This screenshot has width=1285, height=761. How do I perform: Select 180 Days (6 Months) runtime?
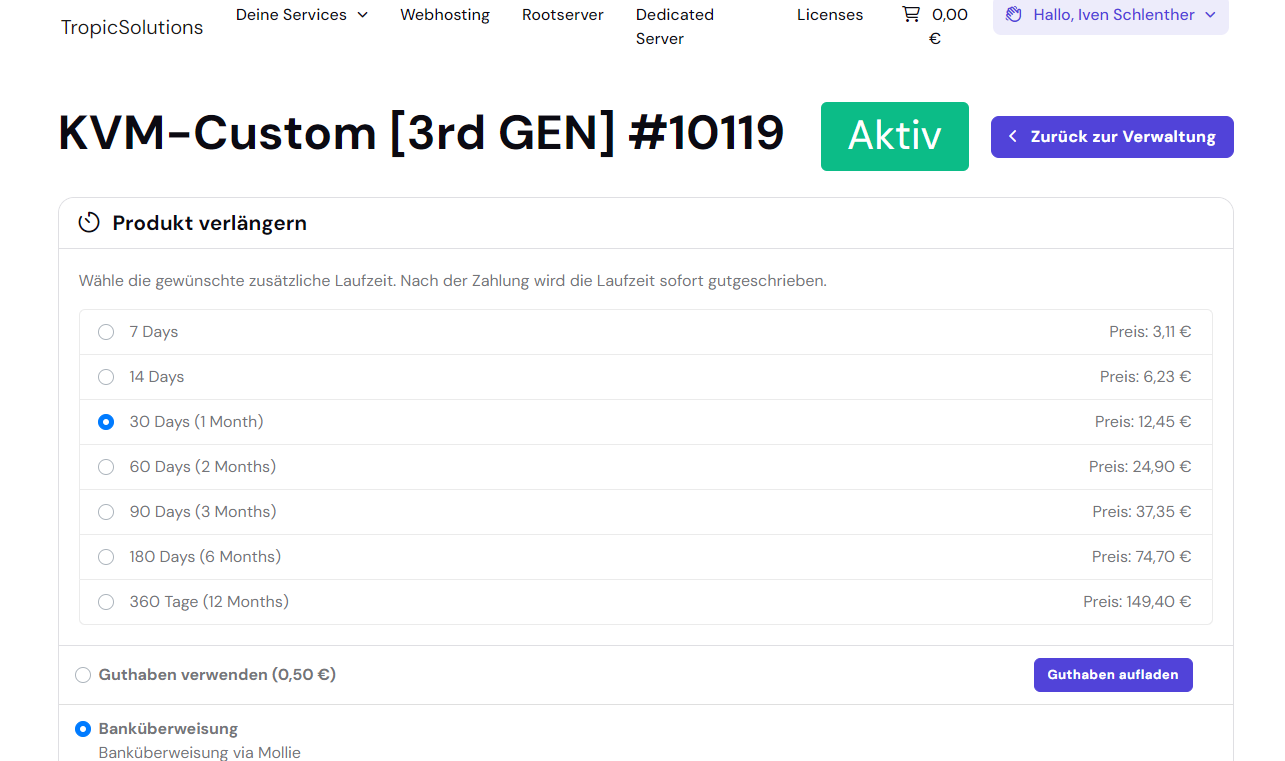pos(106,557)
